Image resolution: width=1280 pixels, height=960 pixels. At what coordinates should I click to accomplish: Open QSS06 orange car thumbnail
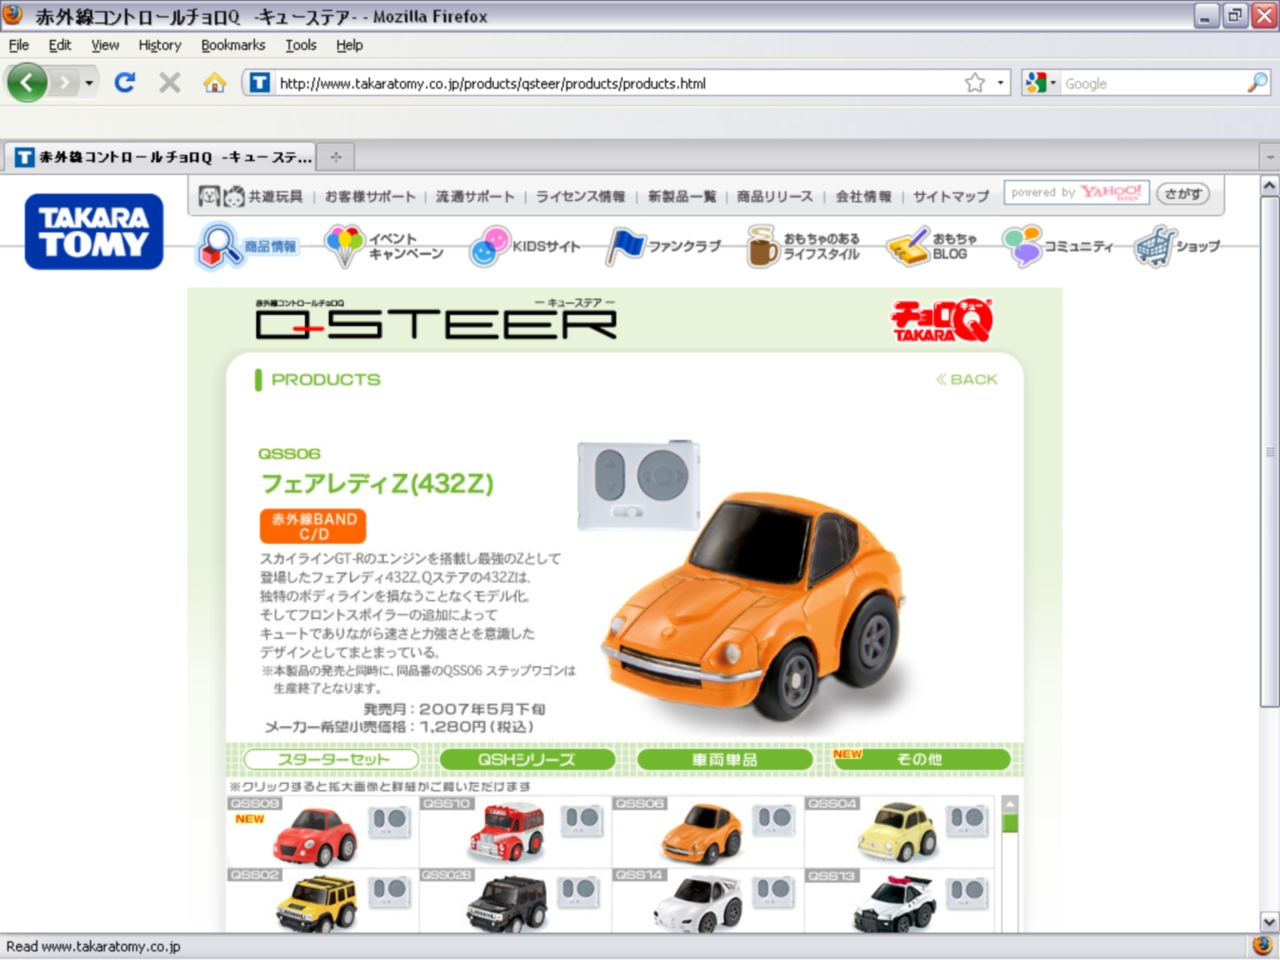pyautogui.click(x=702, y=834)
